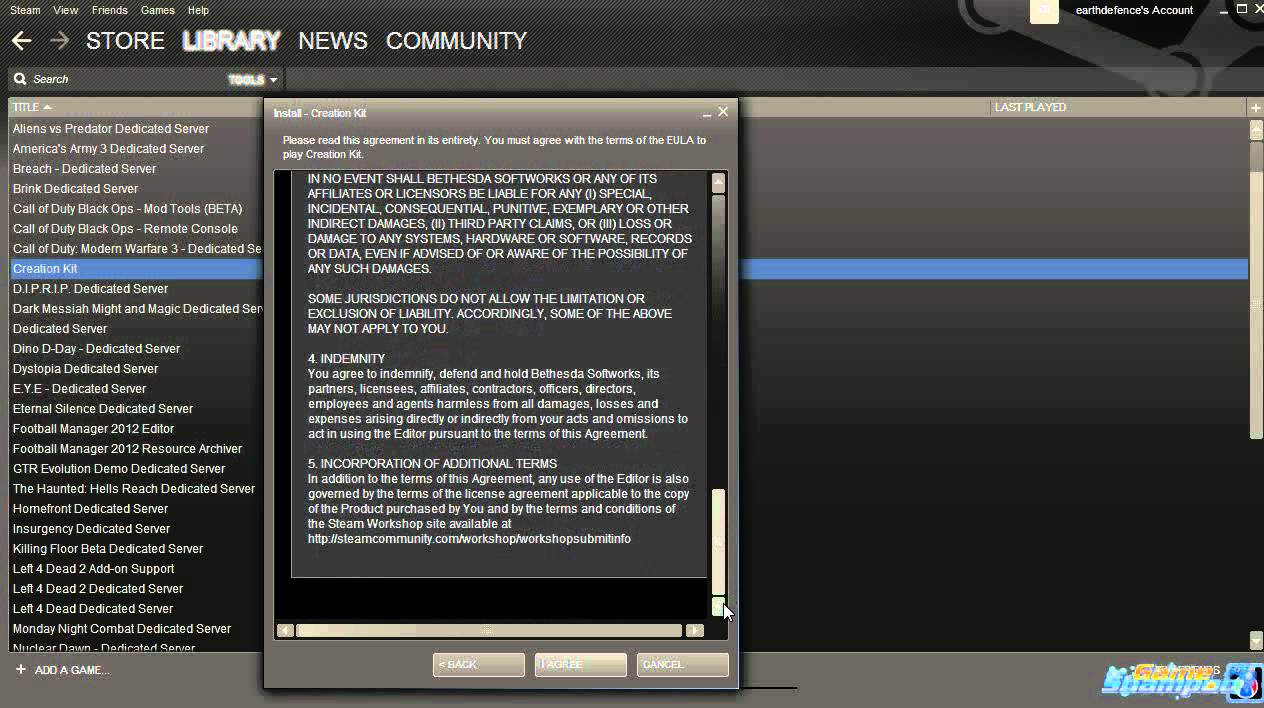Click the I Agree button

click(x=581, y=664)
